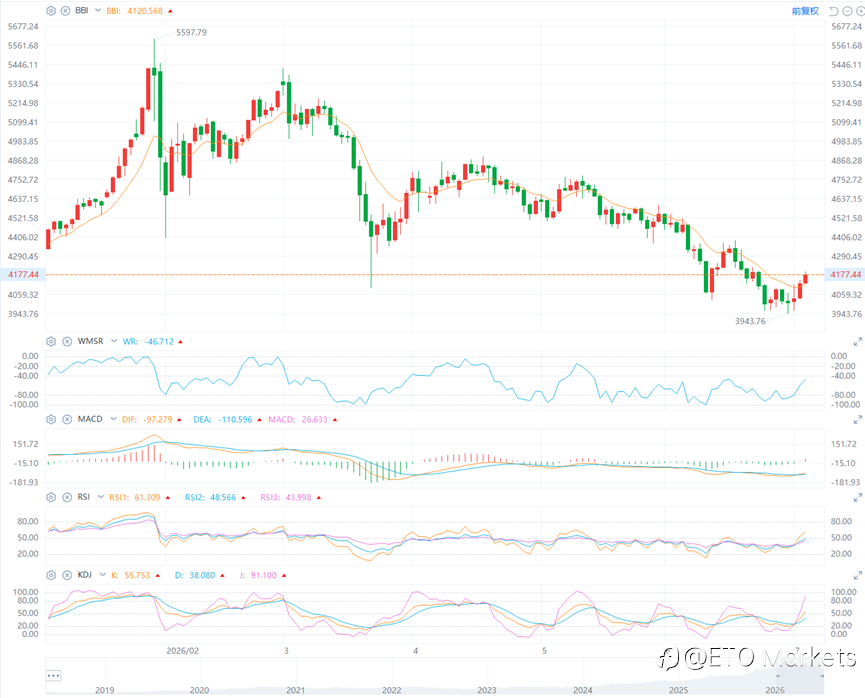Click the 5597.79 high price annotation
This screenshot has width=865, height=698.
[x=191, y=33]
